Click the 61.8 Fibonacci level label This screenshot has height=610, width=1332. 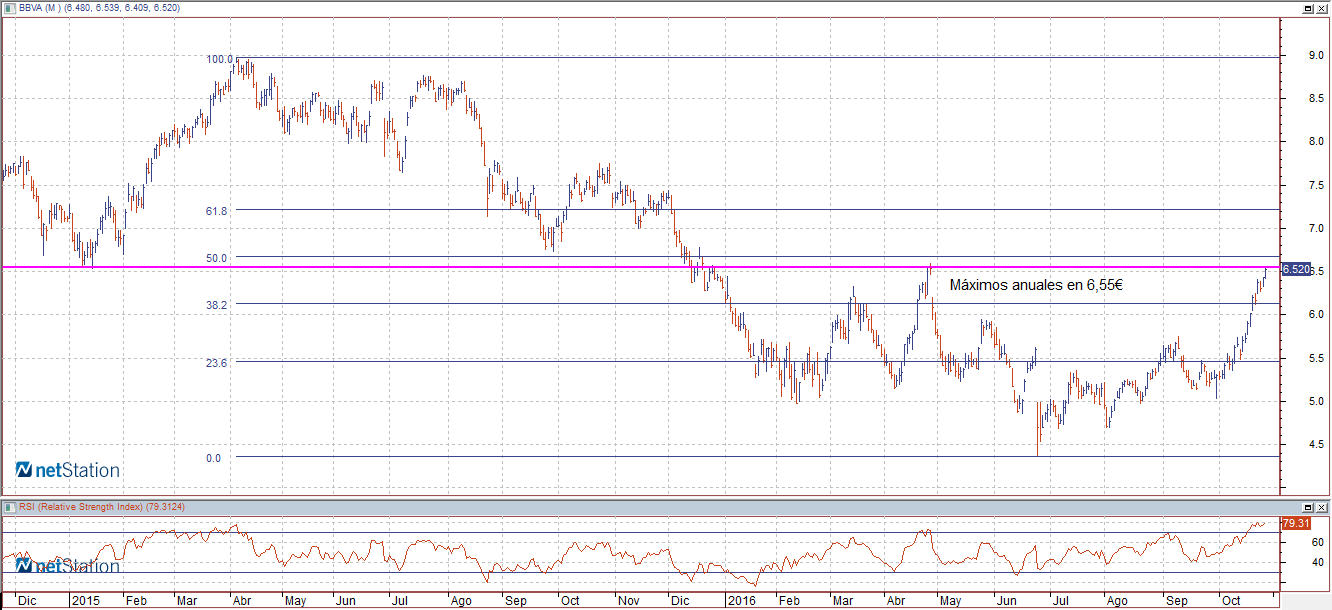point(217,211)
